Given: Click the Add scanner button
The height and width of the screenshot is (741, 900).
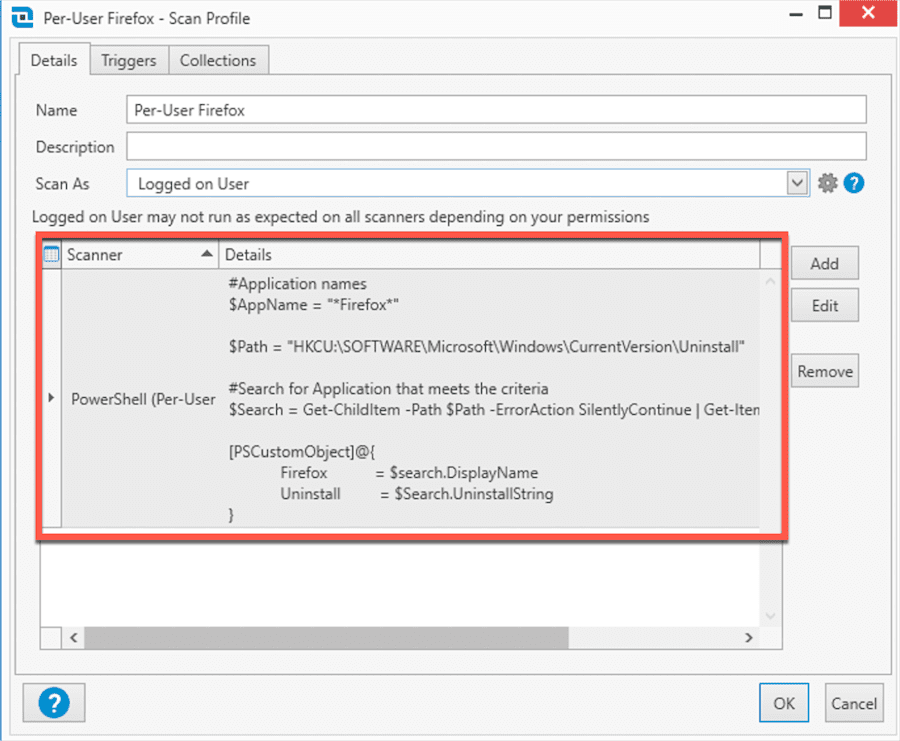Looking at the screenshot, I should pyautogui.click(x=825, y=263).
